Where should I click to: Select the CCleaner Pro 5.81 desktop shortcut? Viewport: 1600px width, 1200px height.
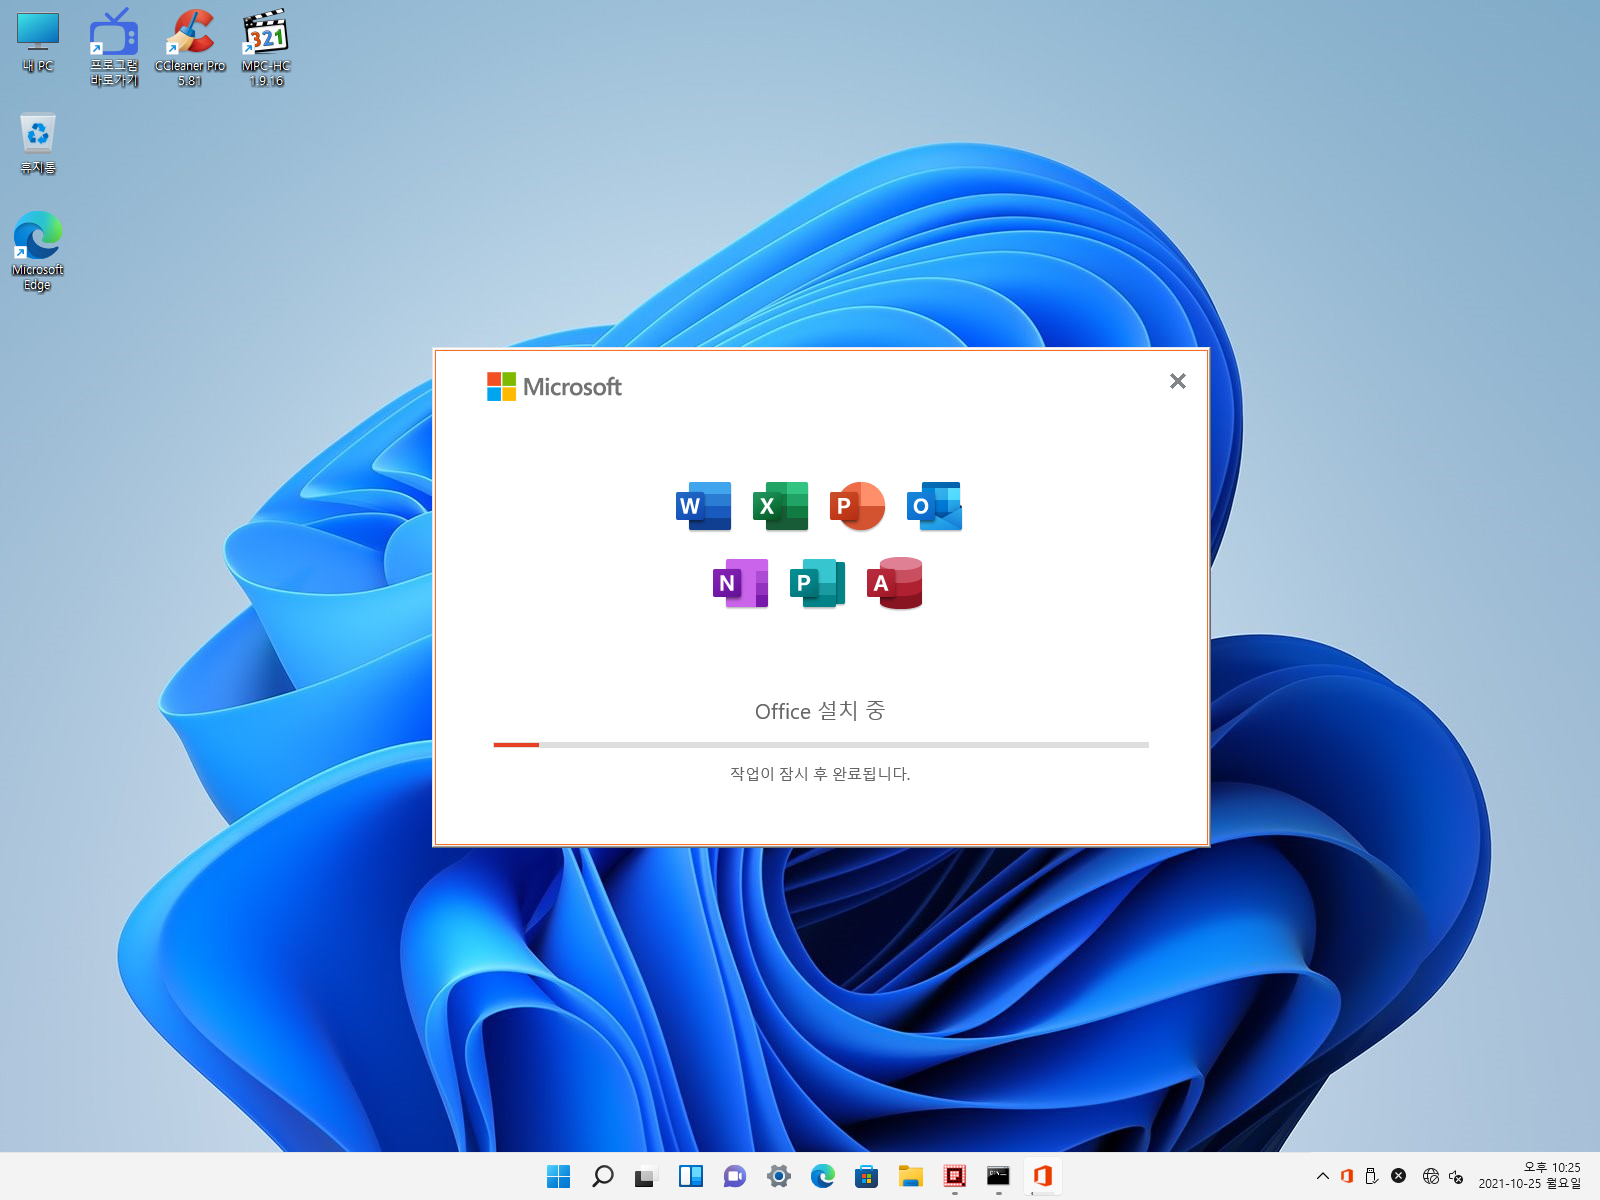click(190, 48)
